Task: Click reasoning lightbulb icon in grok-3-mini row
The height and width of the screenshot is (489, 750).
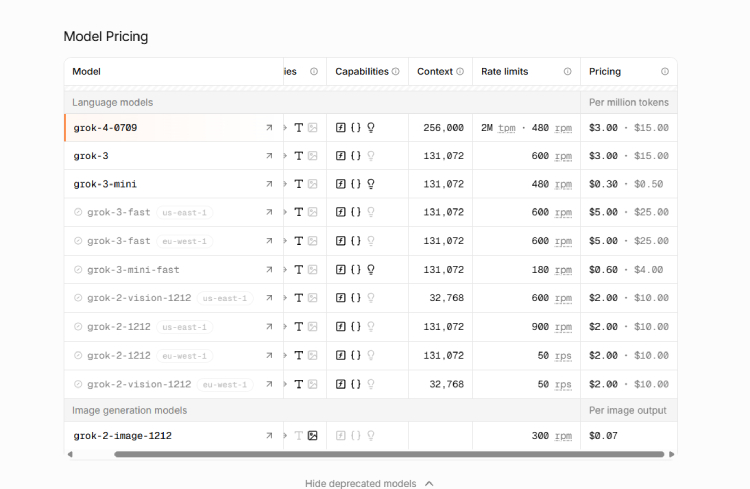Action: [371, 184]
